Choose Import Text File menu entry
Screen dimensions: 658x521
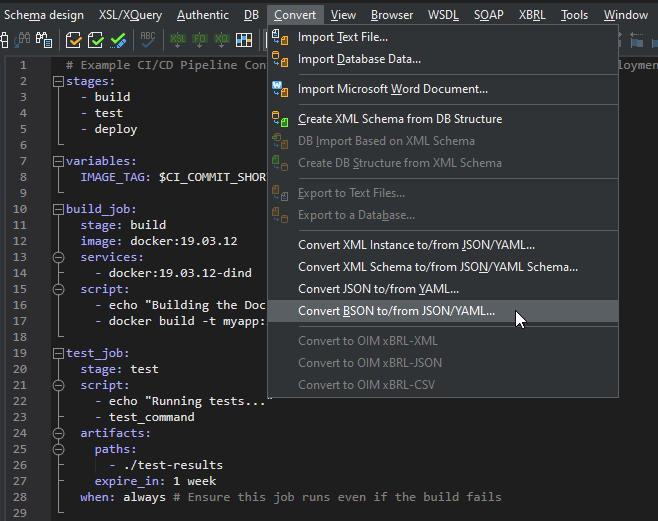pos(342,37)
